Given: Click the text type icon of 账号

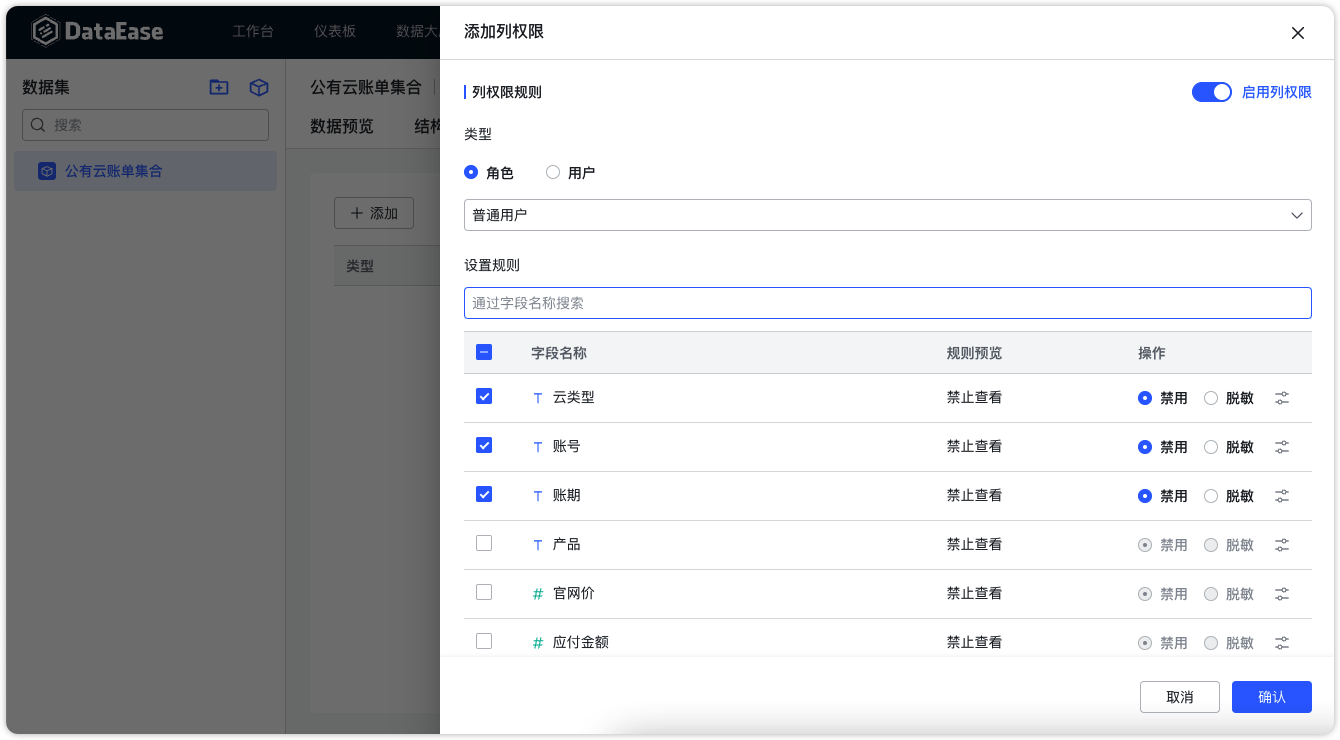Looking at the screenshot, I should [538, 447].
